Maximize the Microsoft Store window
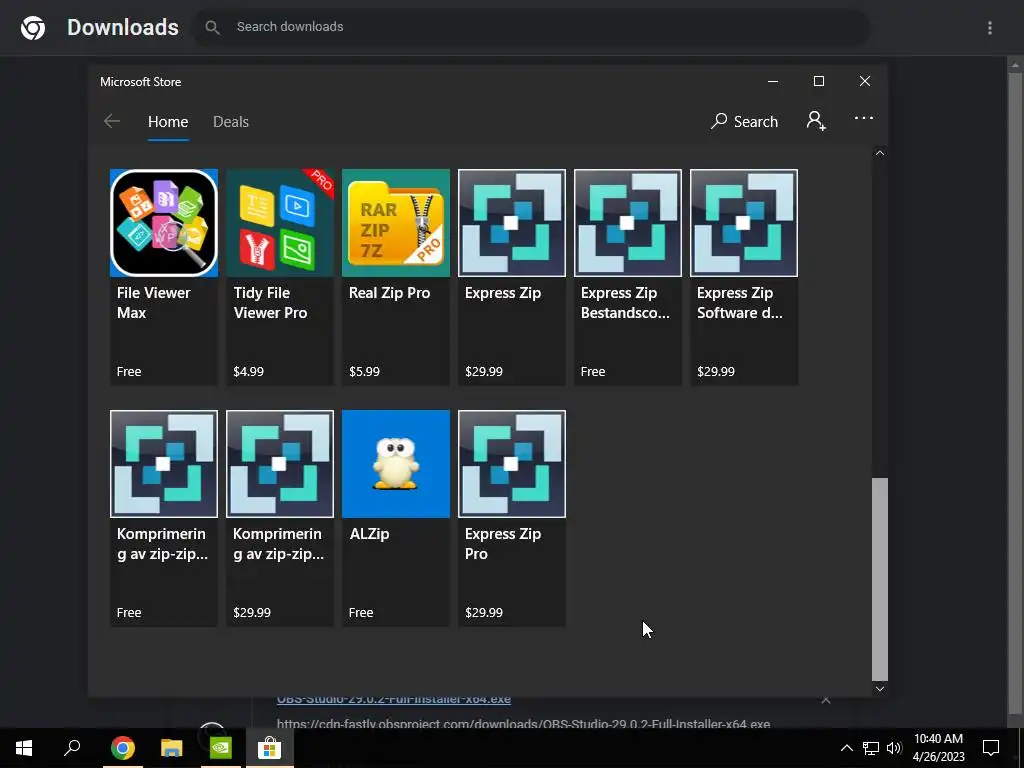The height and width of the screenshot is (768, 1024). [819, 81]
